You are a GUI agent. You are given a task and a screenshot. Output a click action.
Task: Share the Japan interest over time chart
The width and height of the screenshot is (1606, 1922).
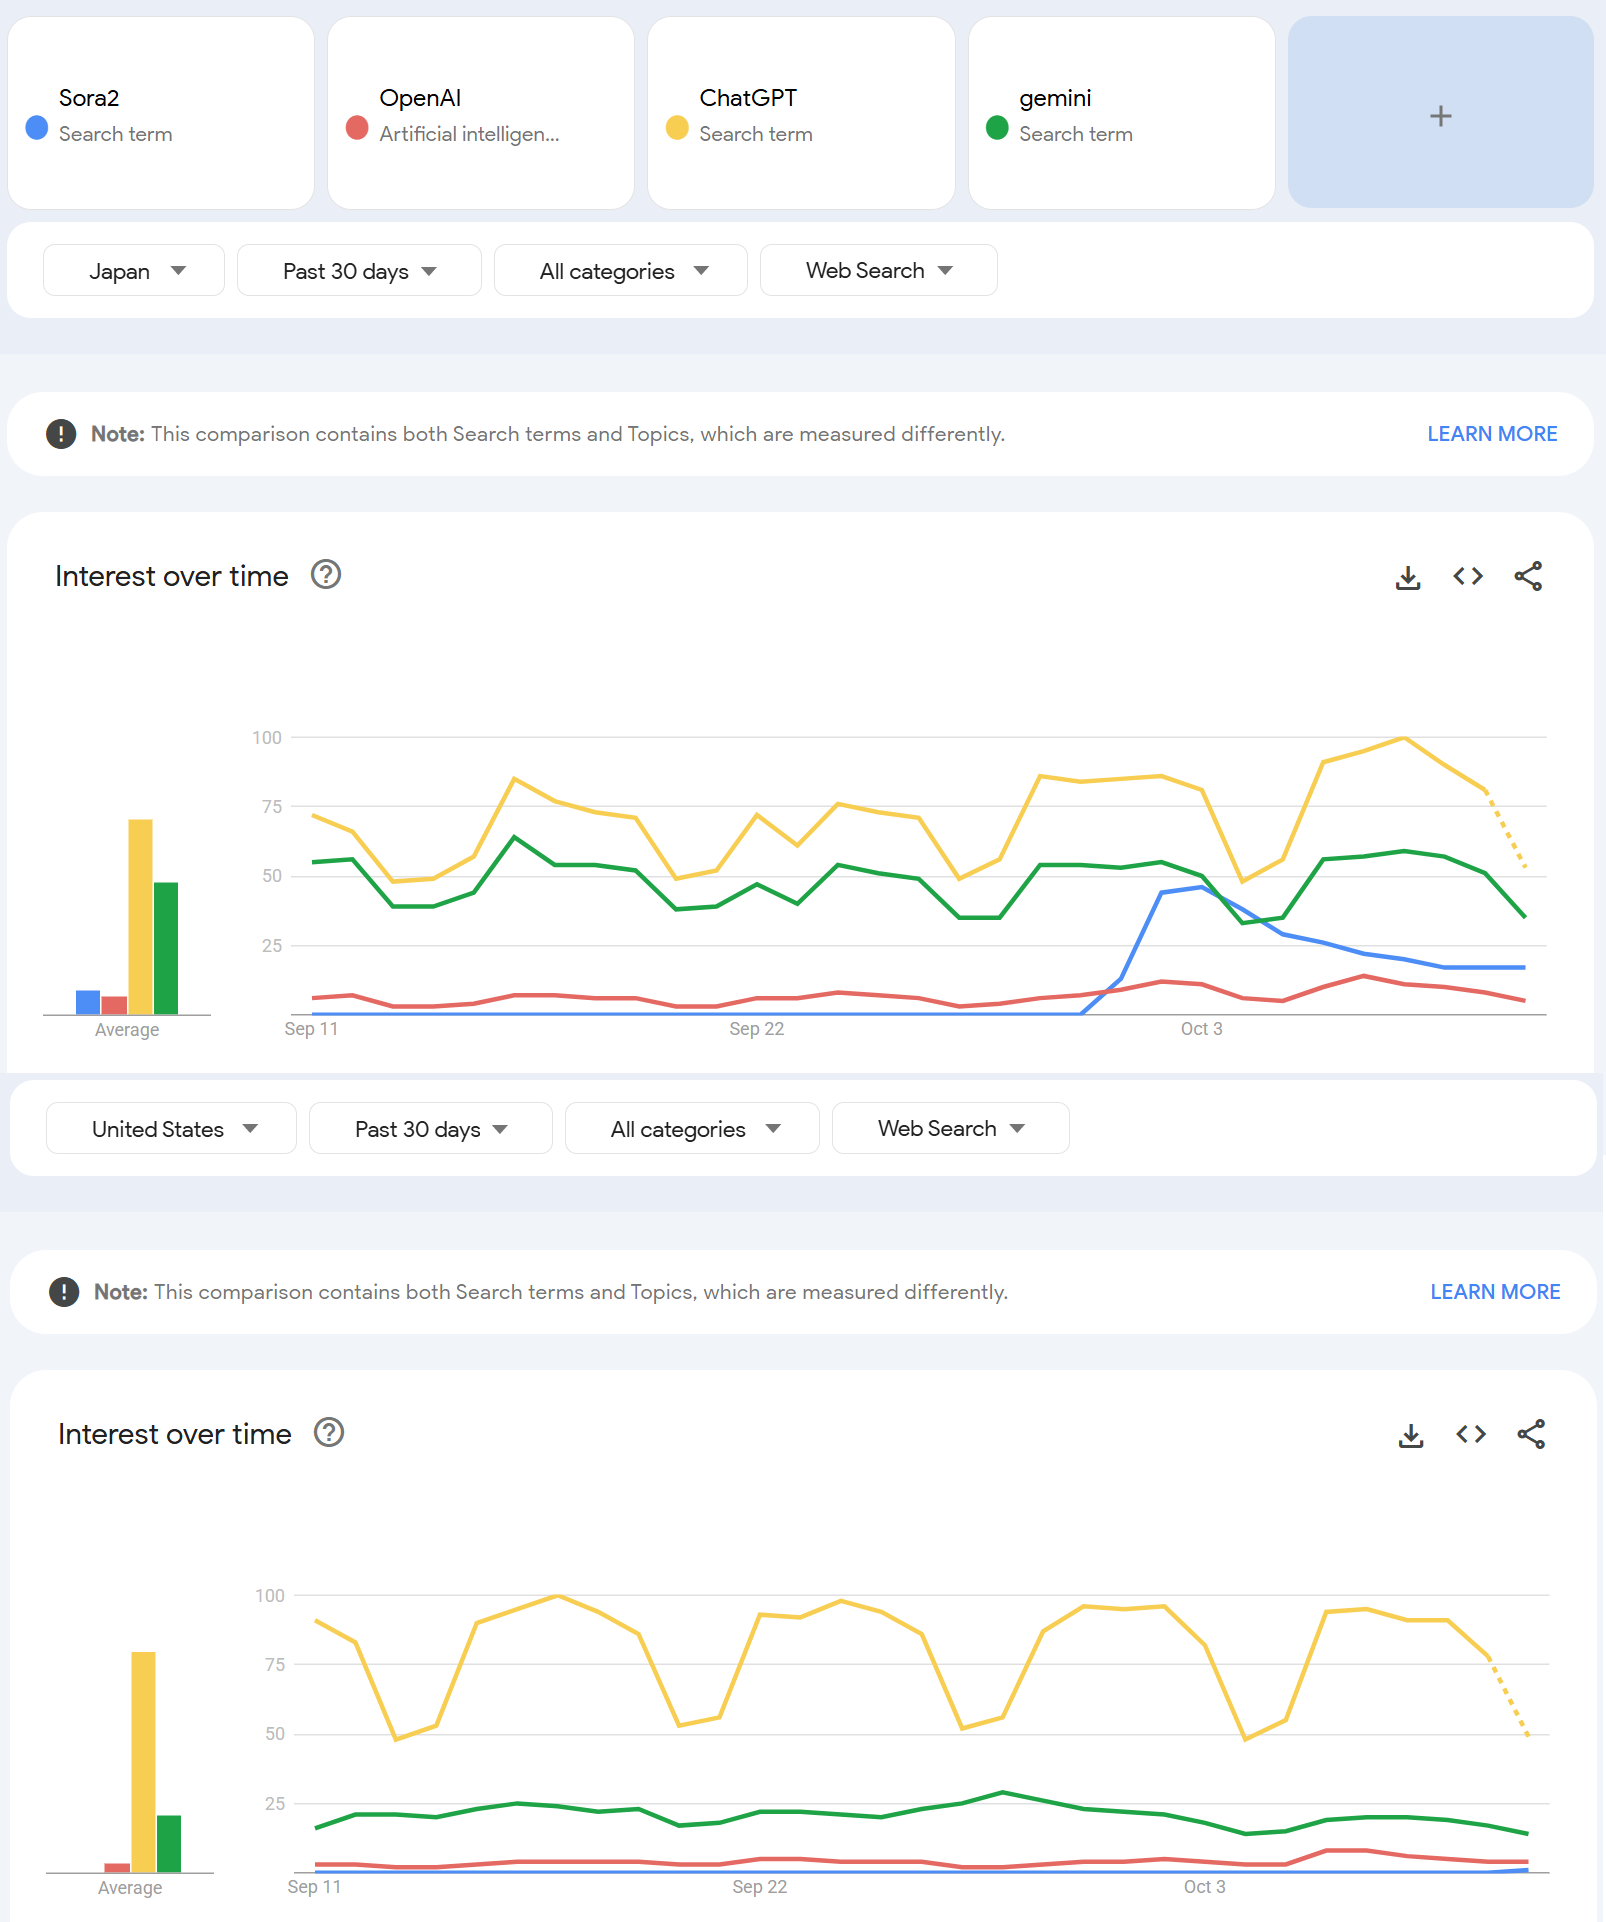pos(1528,577)
